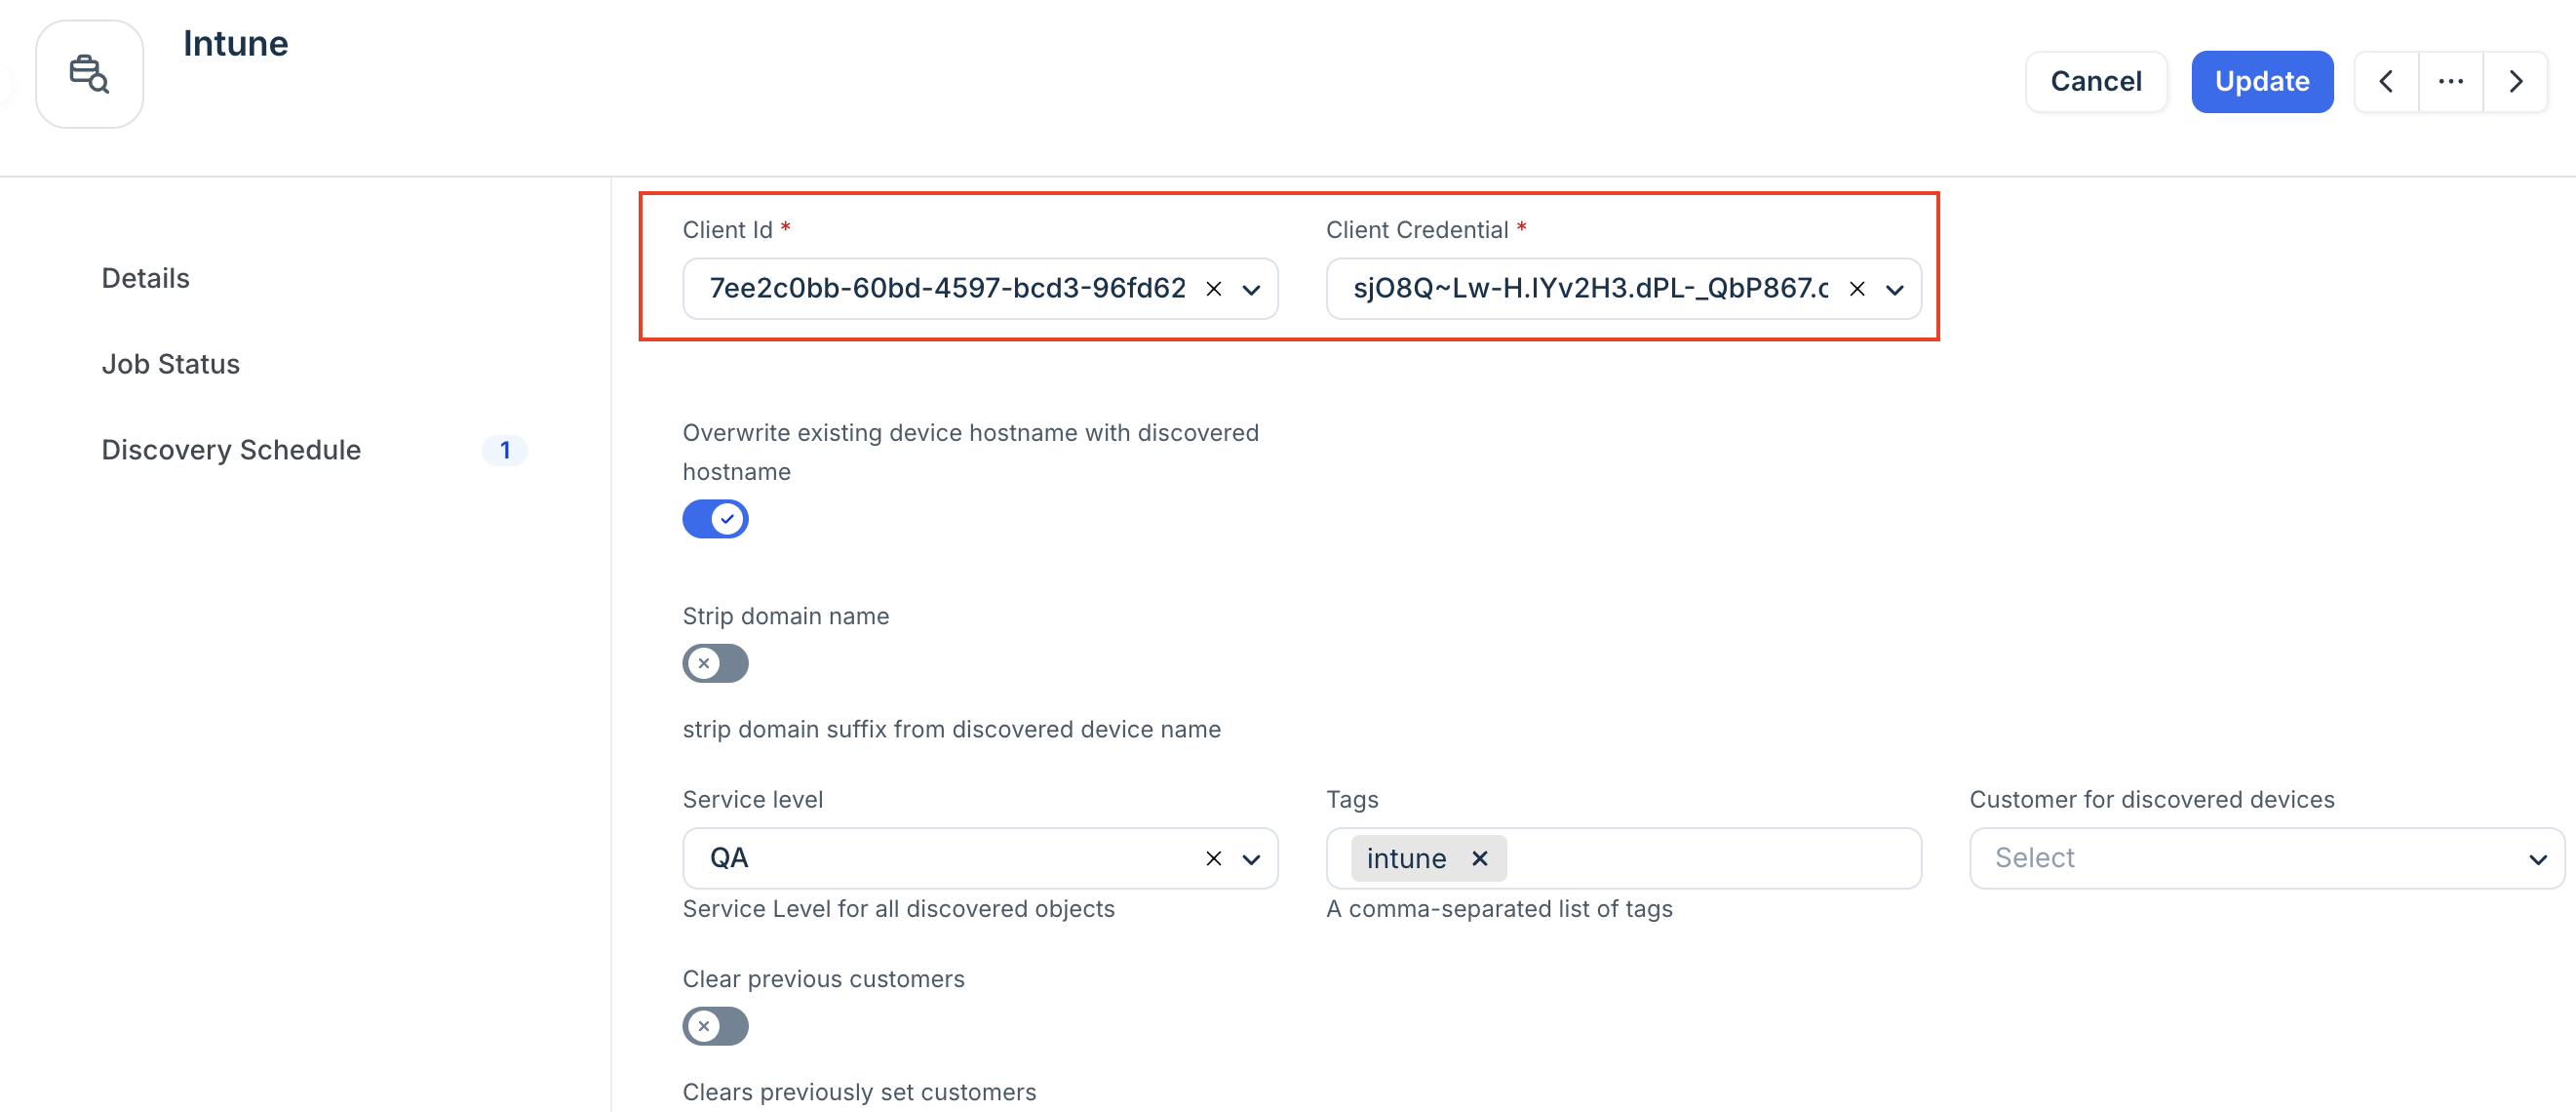Viewport: 2576px width, 1112px height.
Task: Expand the Client Credential dropdown
Action: pyautogui.click(x=1895, y=289)
